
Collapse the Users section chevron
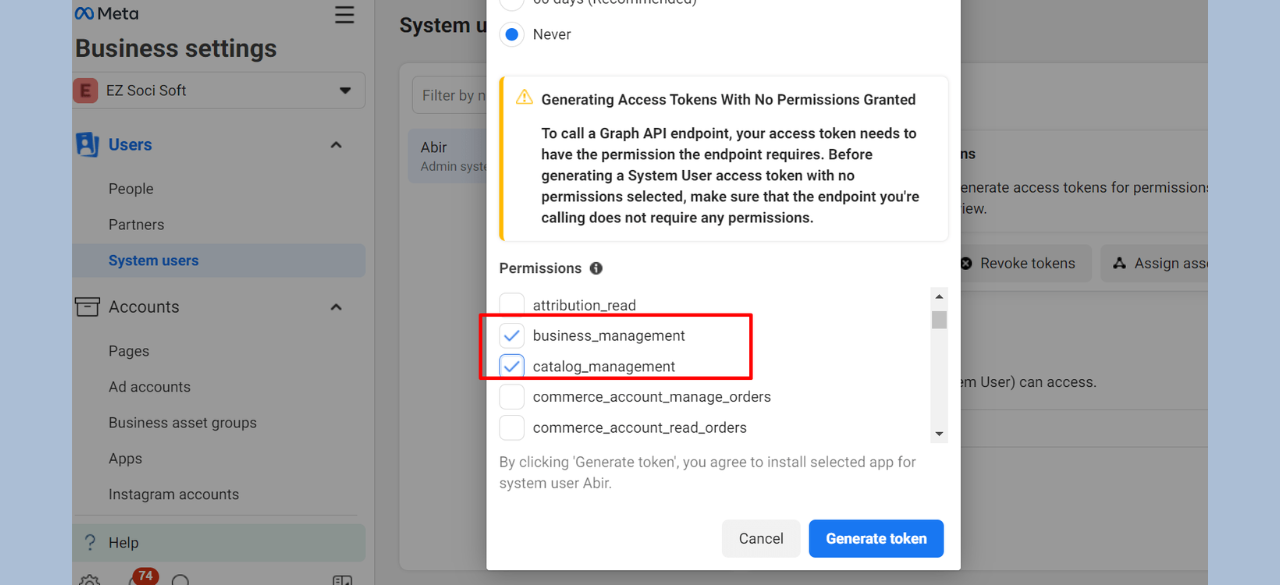pos(336,145)
